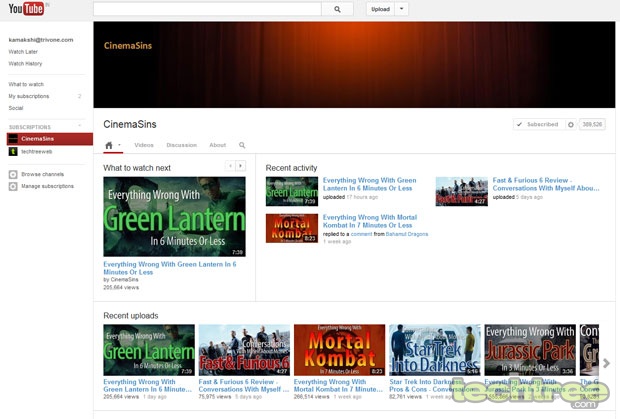Open Fast & Furious 6 thumbnail in Recent activity
Viewport: 620px width, 419px height.
point(461,191)
